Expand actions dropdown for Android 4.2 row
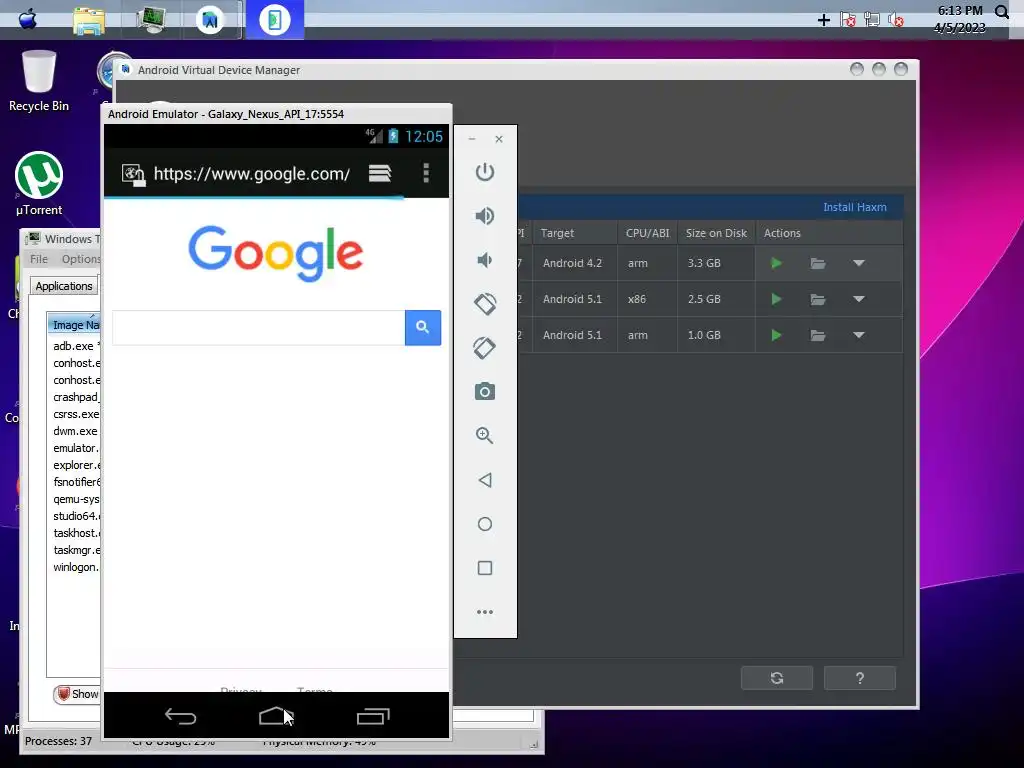Screen dimensions: 1024x768 859,263
